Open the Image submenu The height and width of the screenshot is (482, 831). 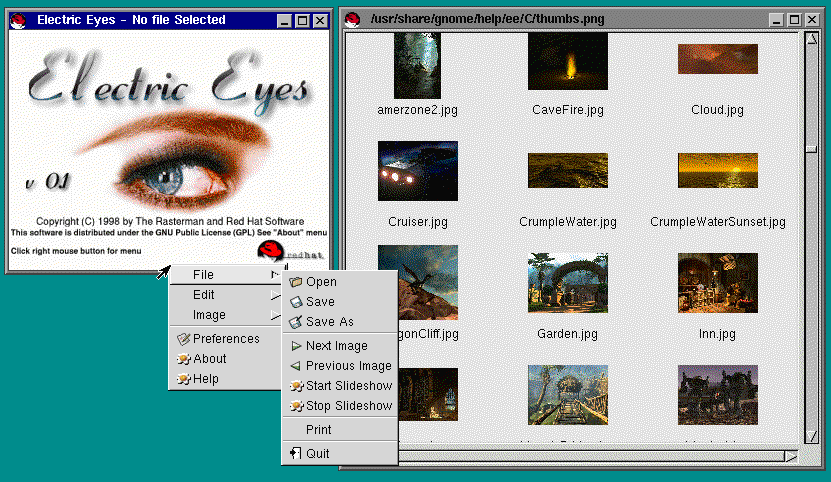coord(225,315)
